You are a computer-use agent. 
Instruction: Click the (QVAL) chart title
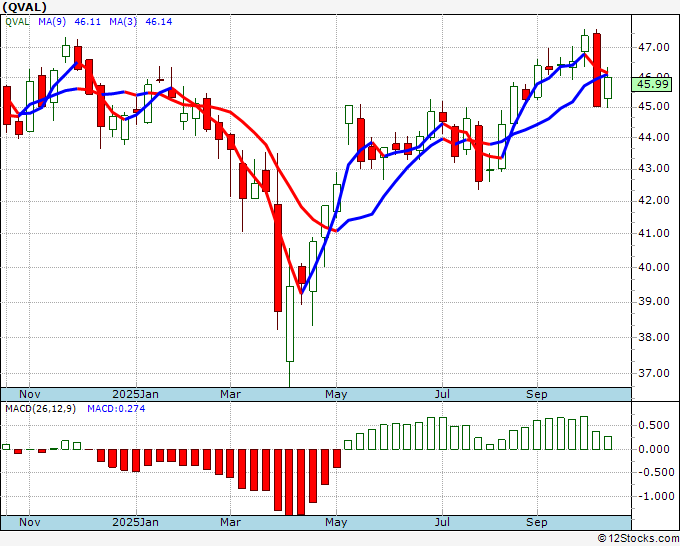[x=24, y=7]
